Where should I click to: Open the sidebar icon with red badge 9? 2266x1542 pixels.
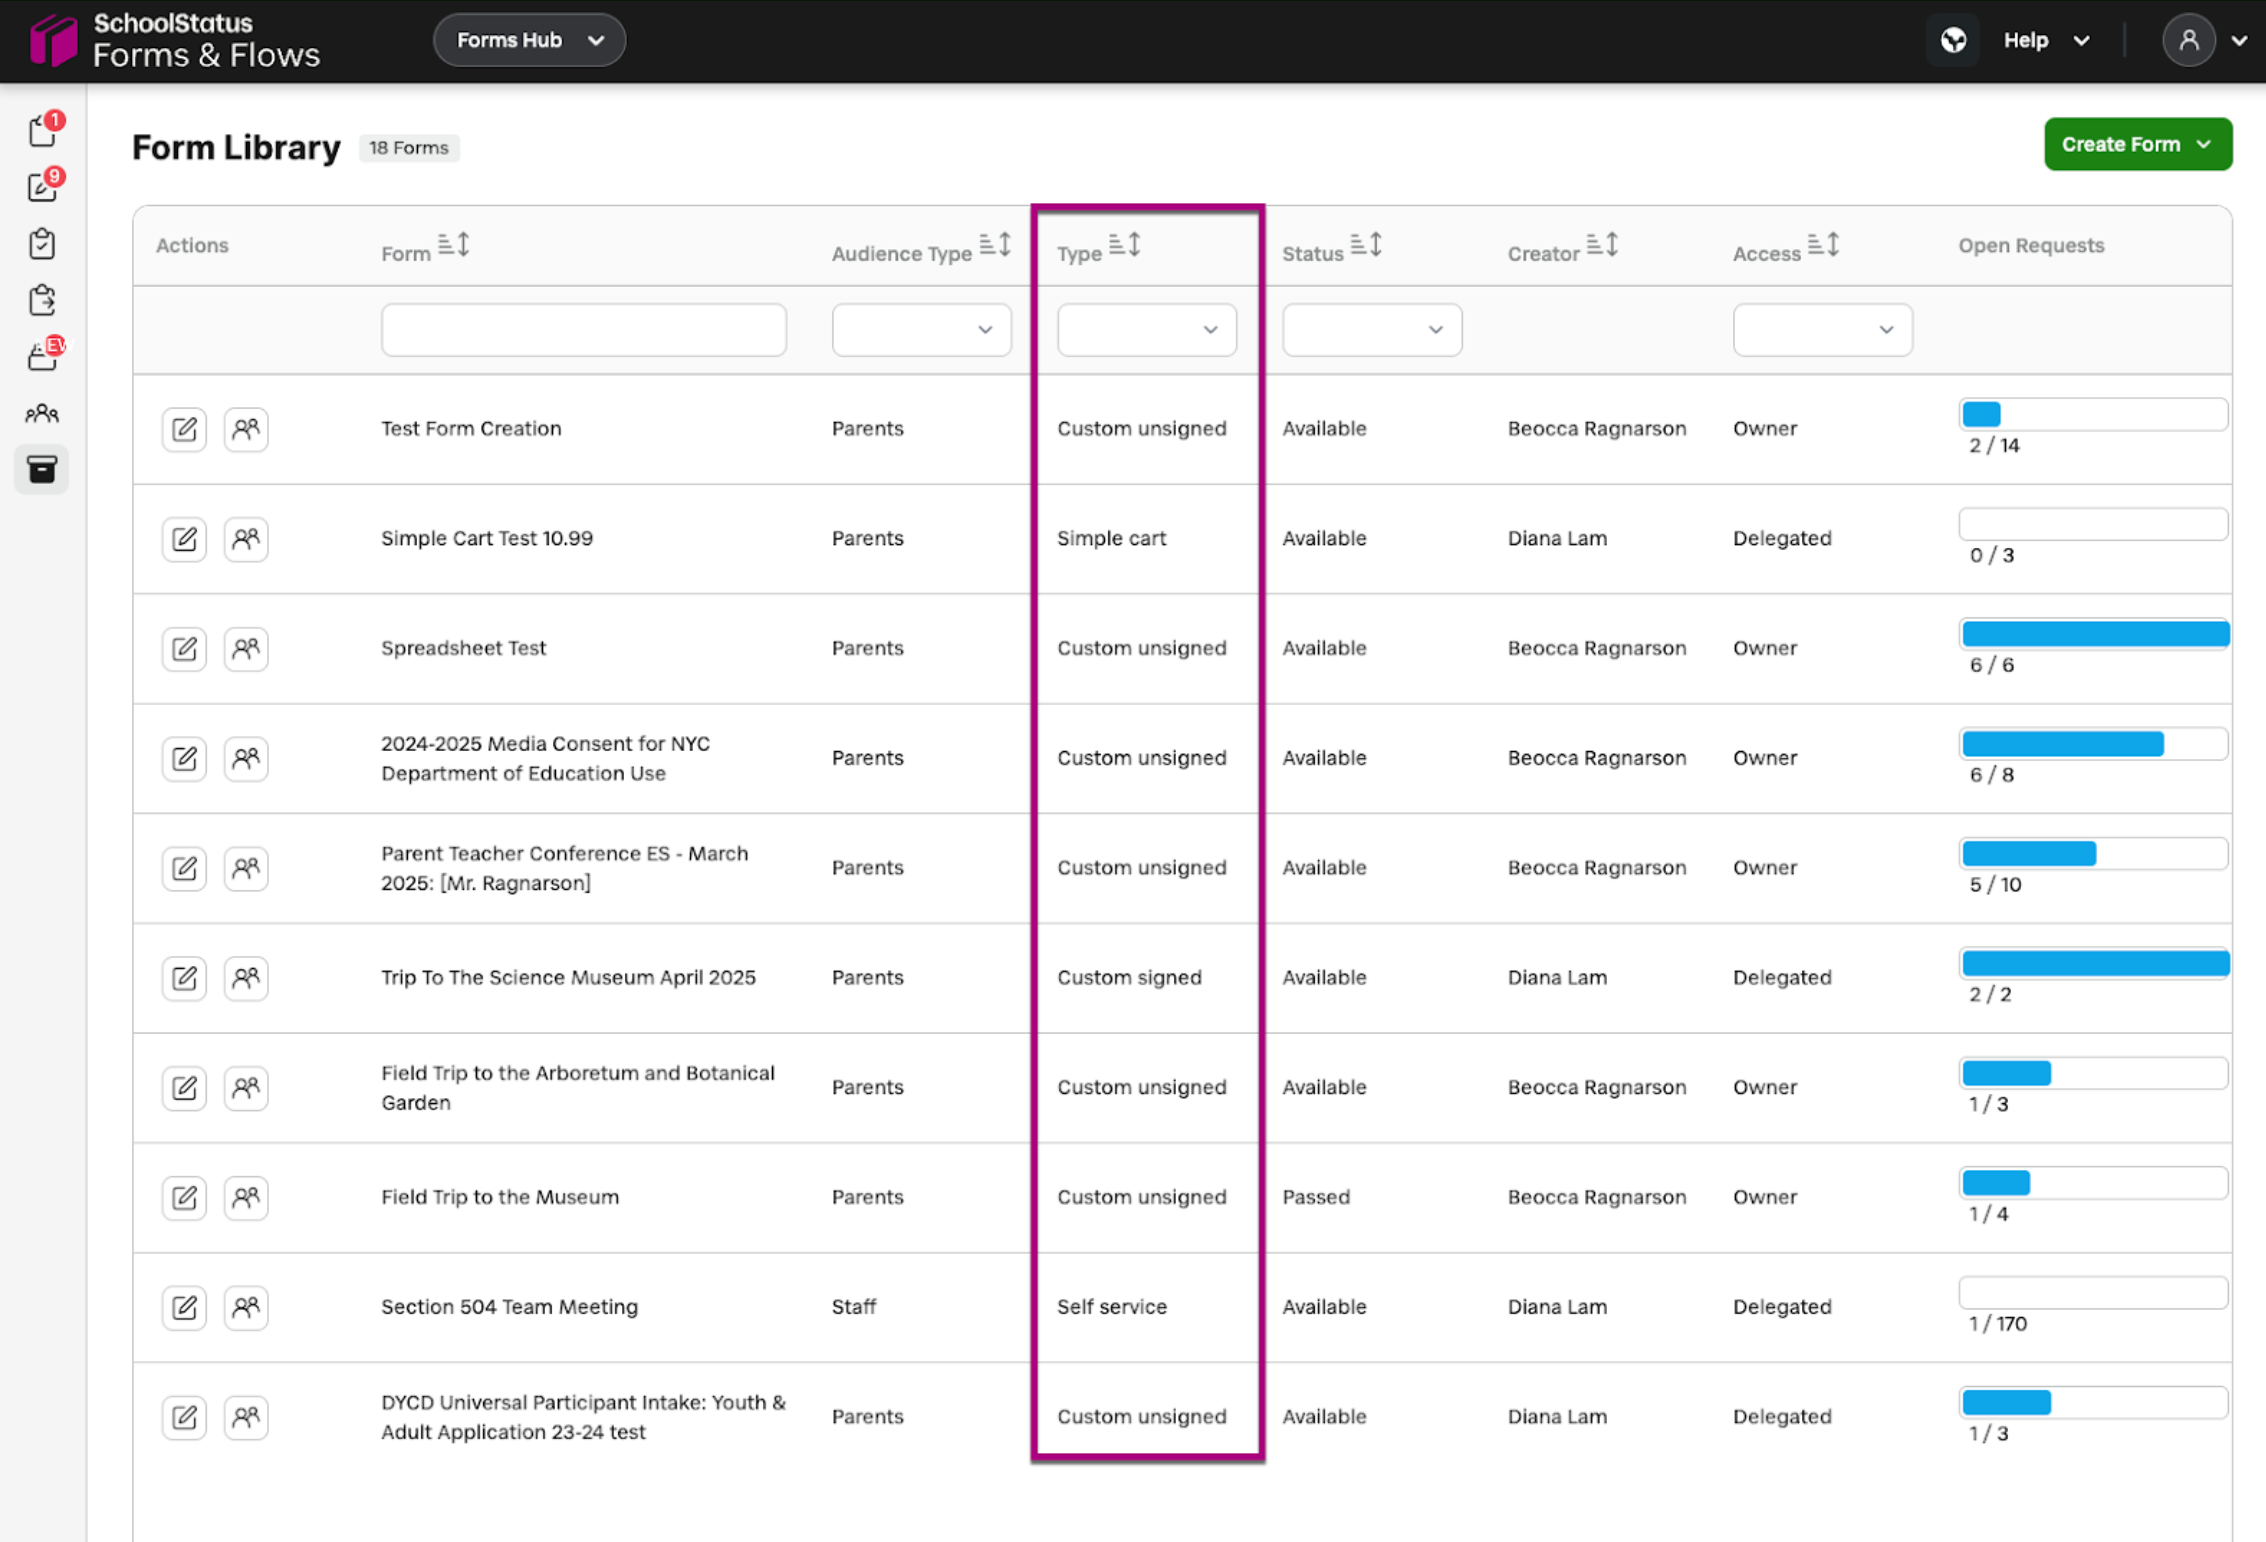pyautogui.click(x=43, y=187)
